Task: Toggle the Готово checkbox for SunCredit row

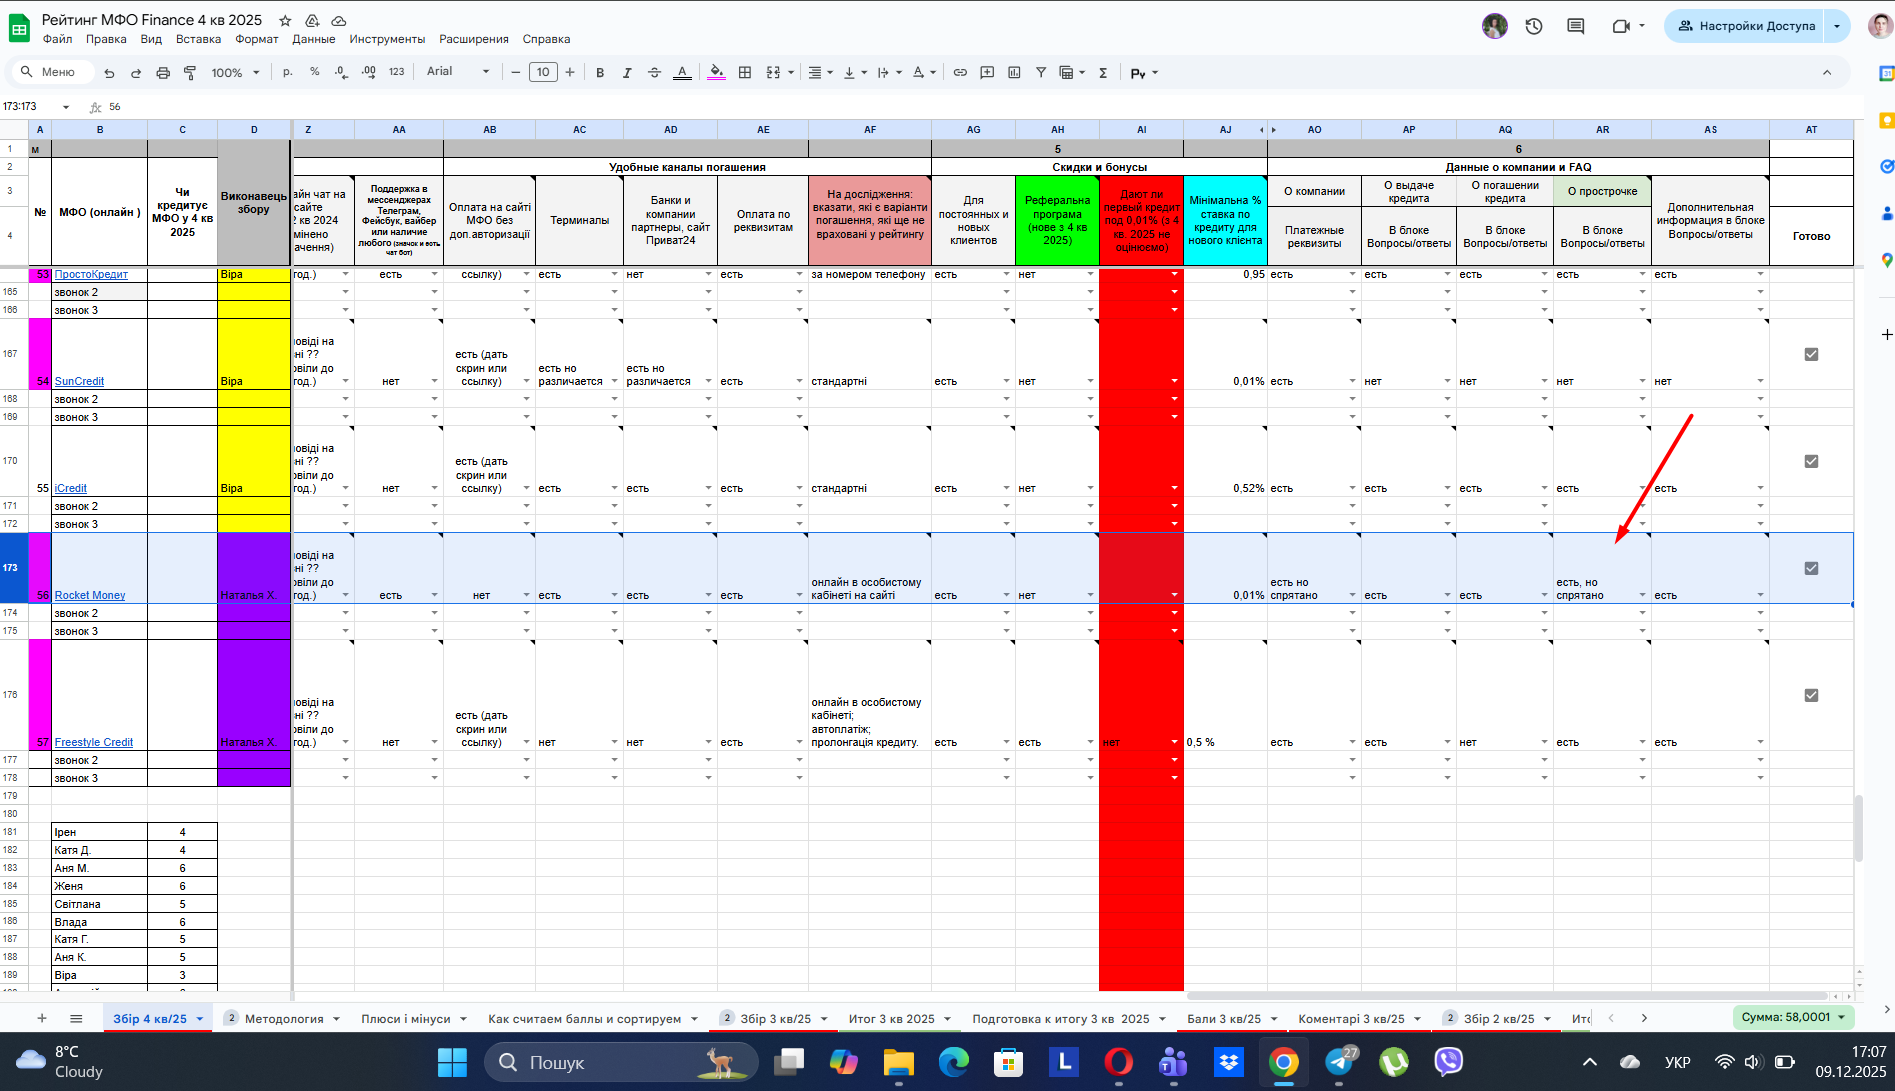Action: coord(1811,354)
